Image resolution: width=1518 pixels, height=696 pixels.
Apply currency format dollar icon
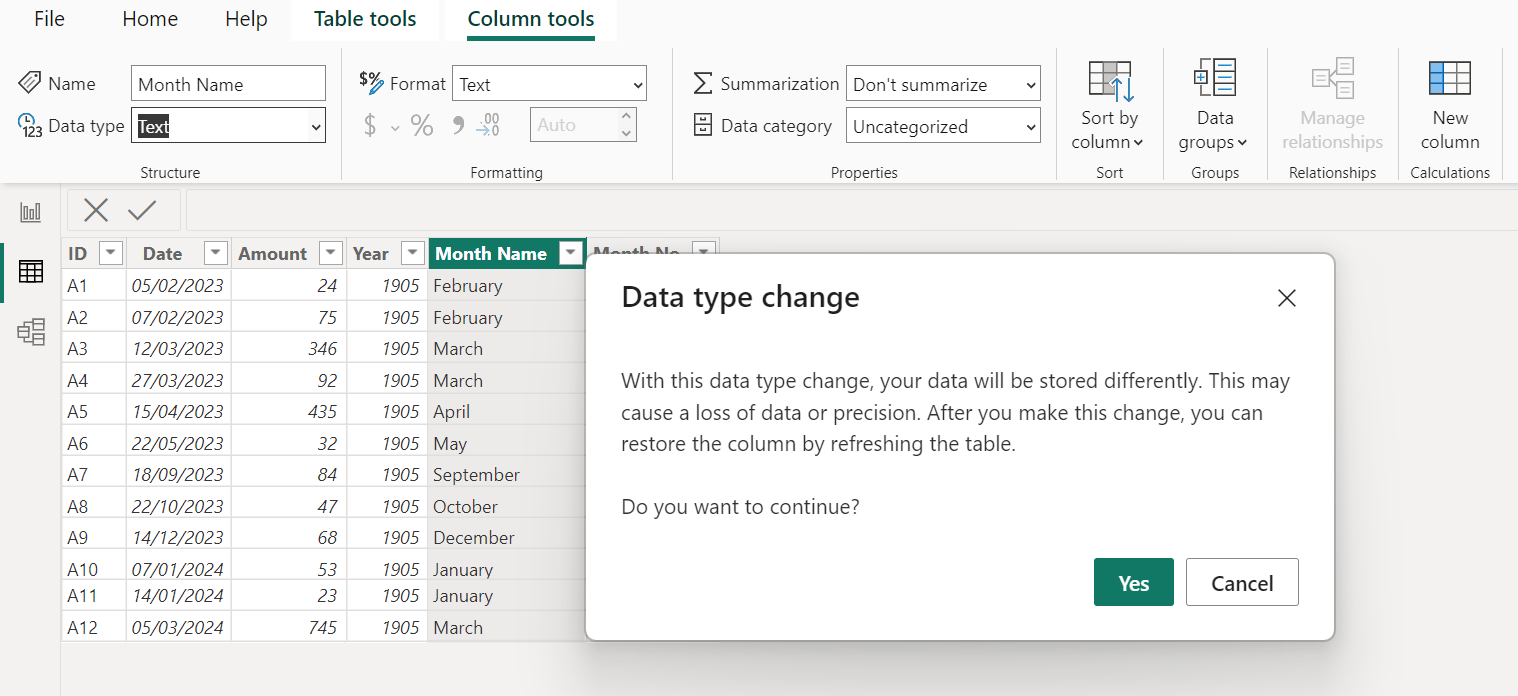(370, 126)
